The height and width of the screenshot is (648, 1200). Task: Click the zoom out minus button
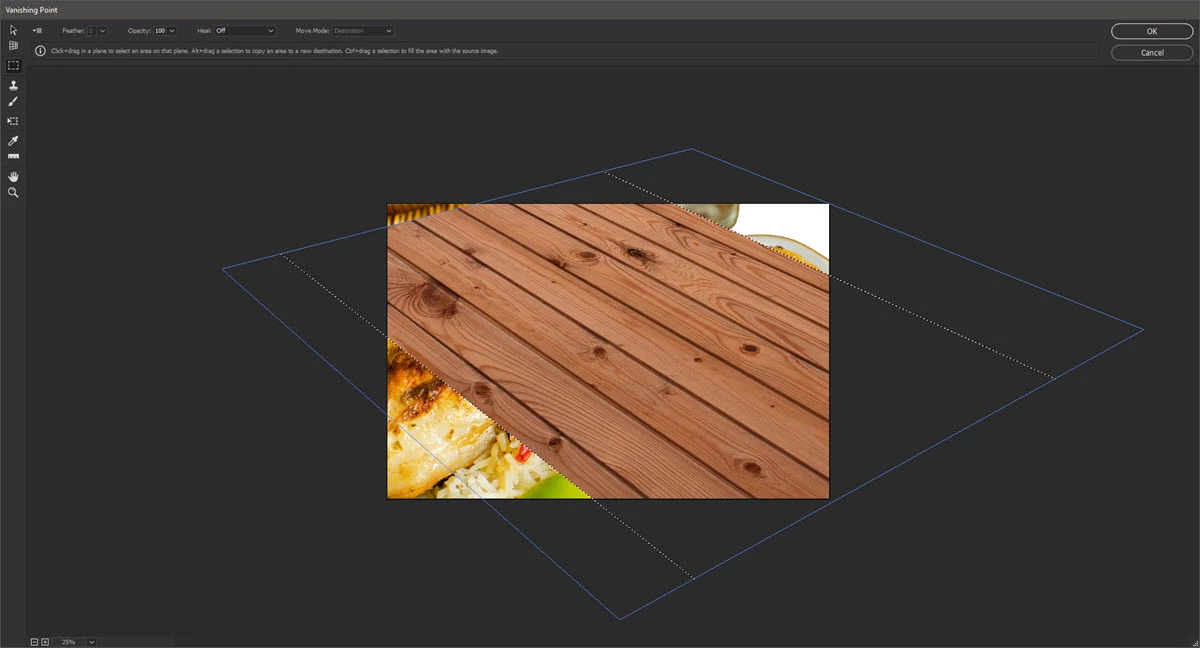[x=34, y=641]
